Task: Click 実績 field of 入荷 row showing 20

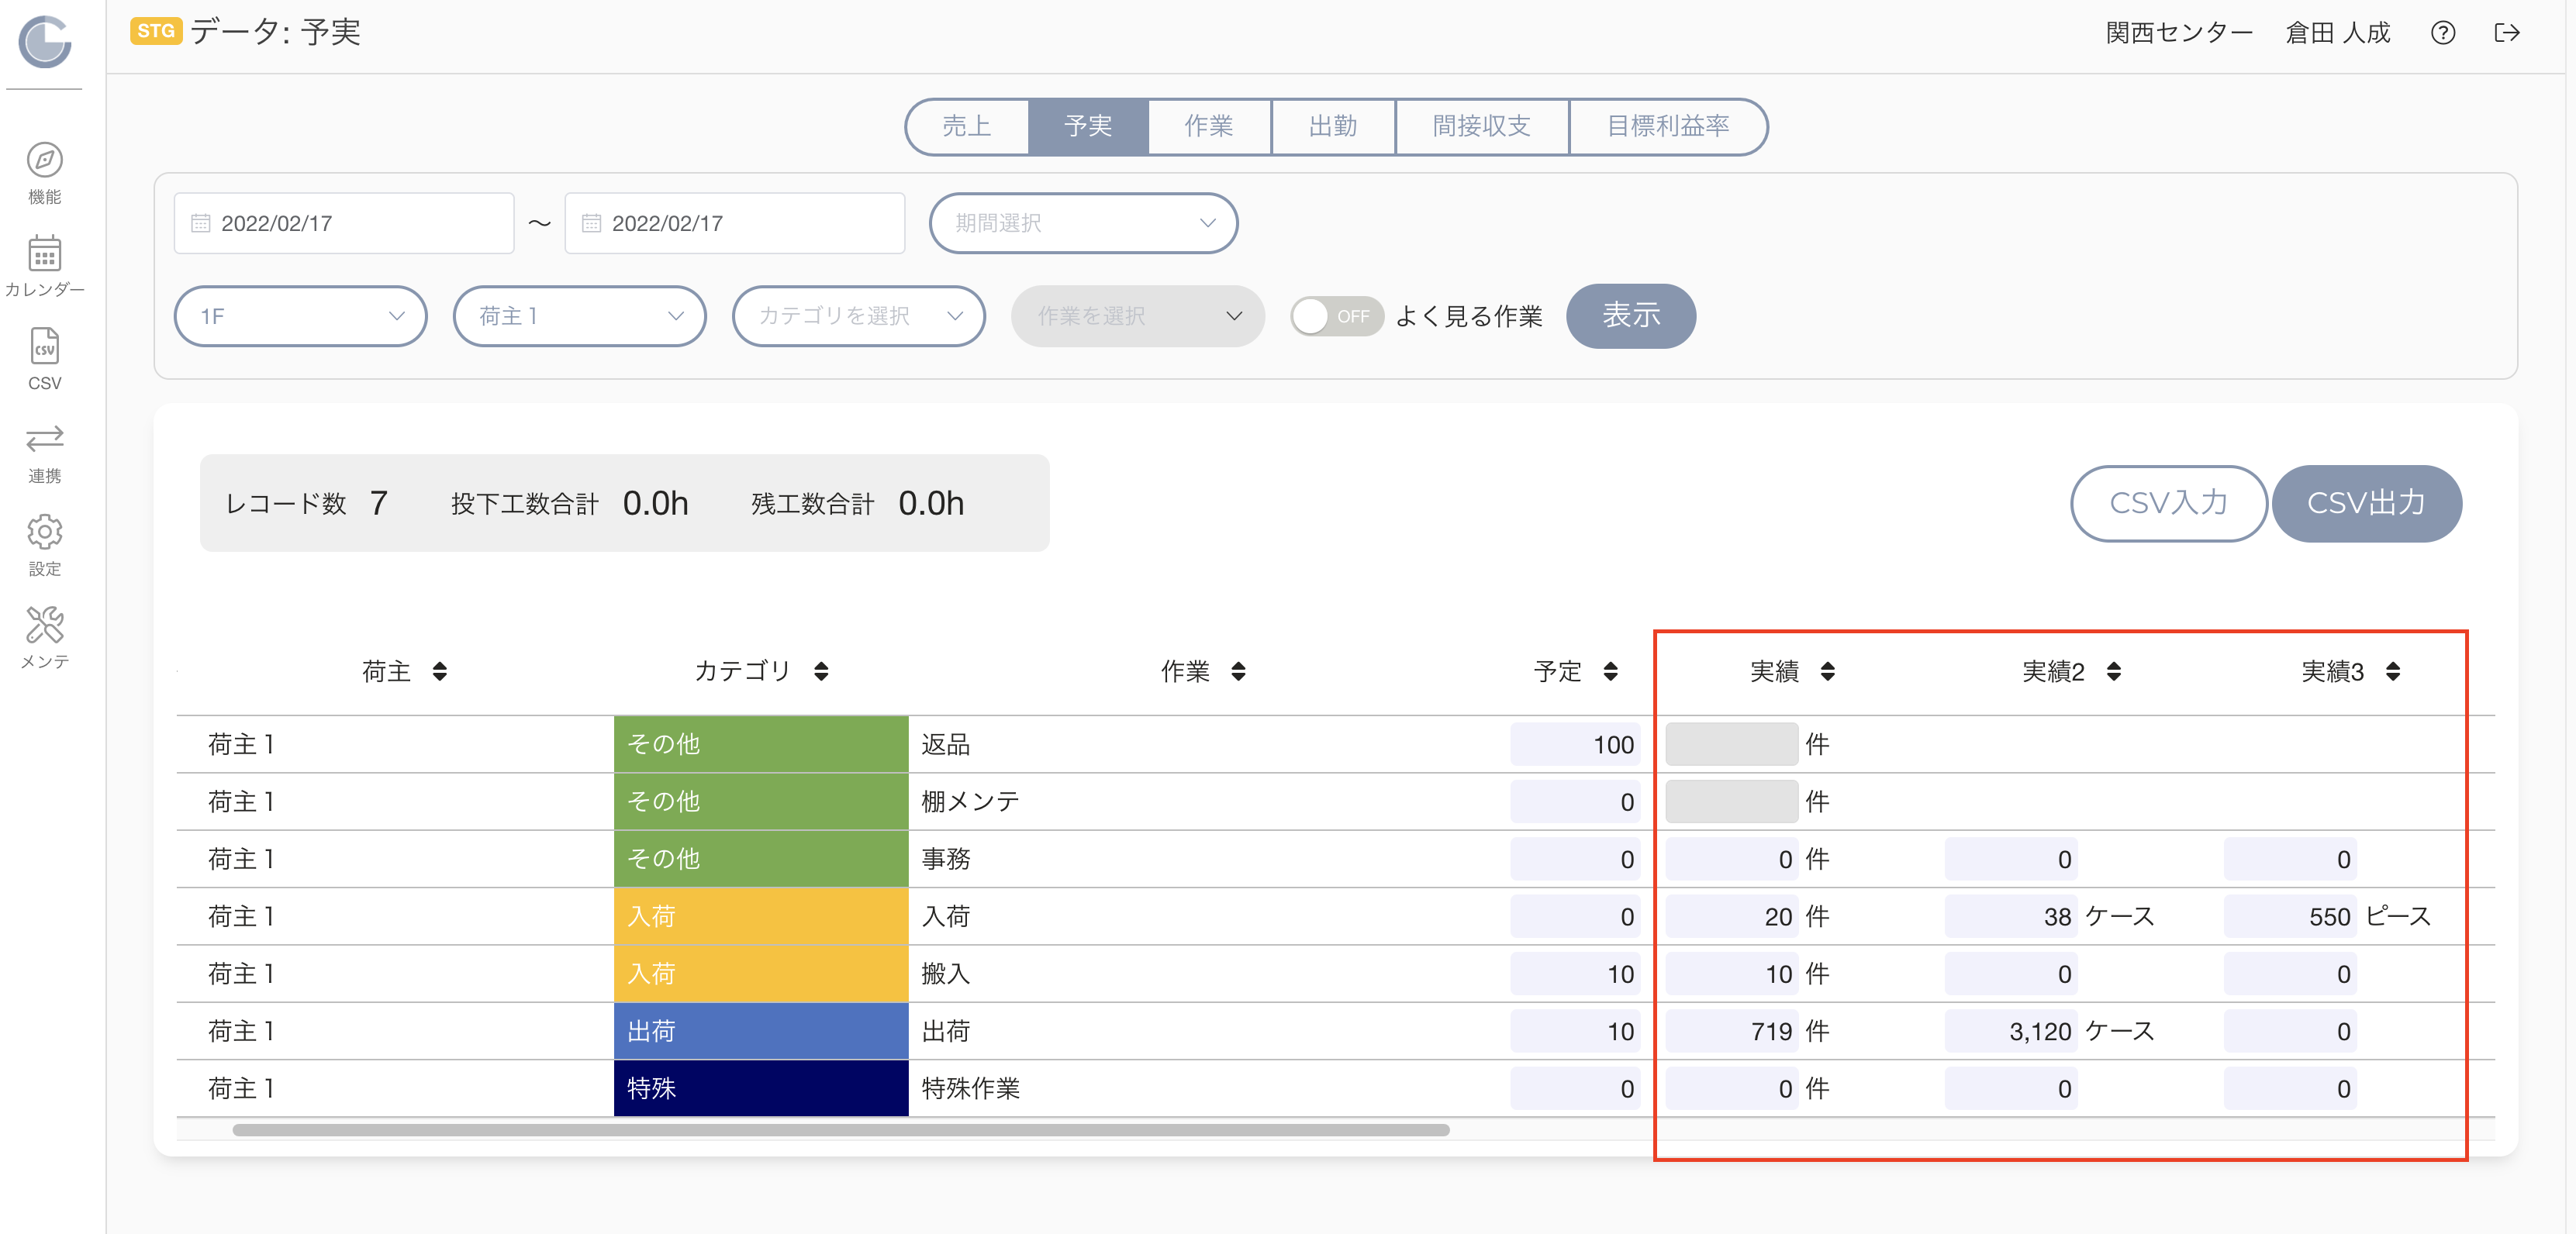Action: coord(1732,916)
